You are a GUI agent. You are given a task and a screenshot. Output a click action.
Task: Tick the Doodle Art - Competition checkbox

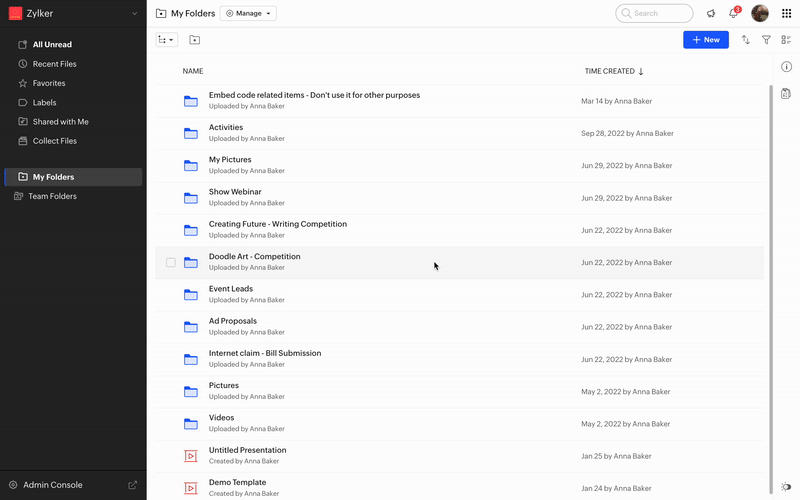(x=170, y=263)
